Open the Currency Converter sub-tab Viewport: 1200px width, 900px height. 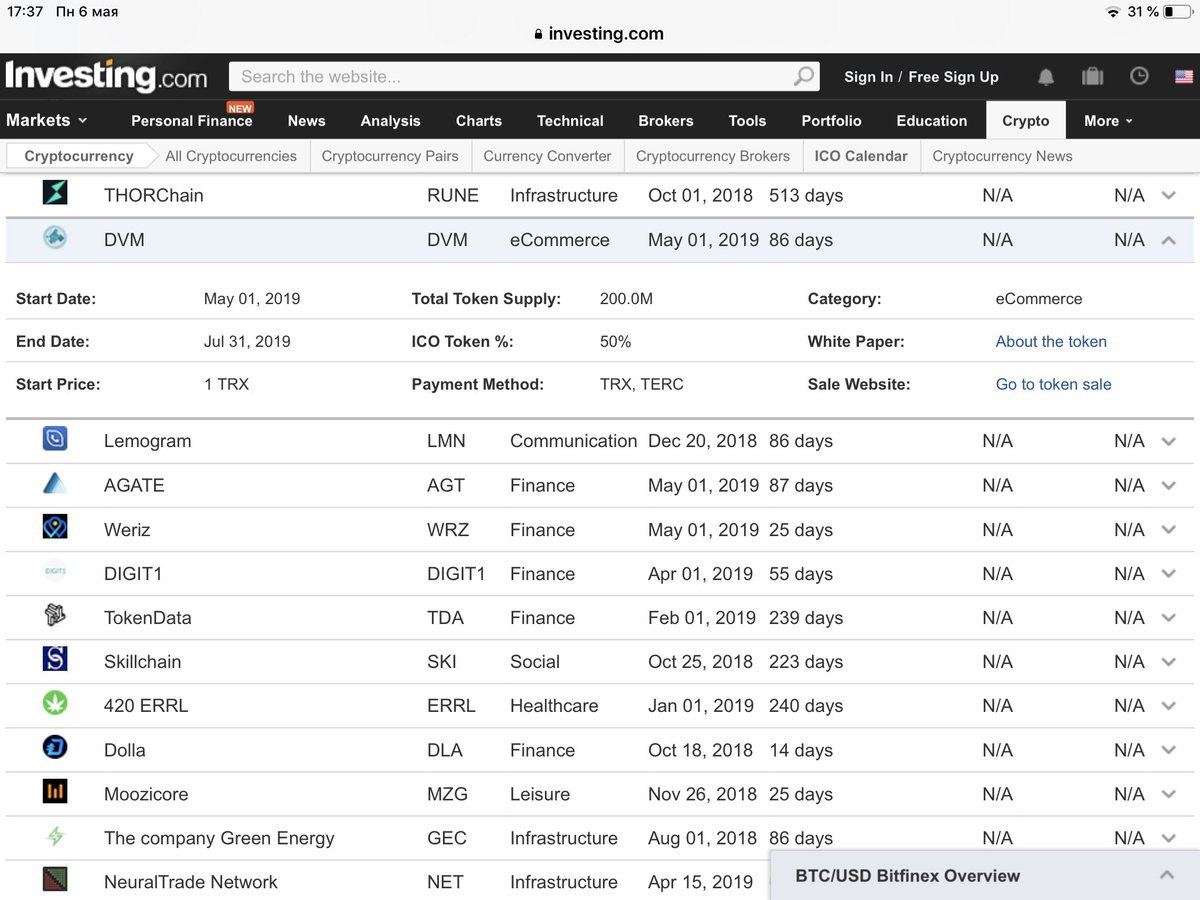(x=547, y=156)
